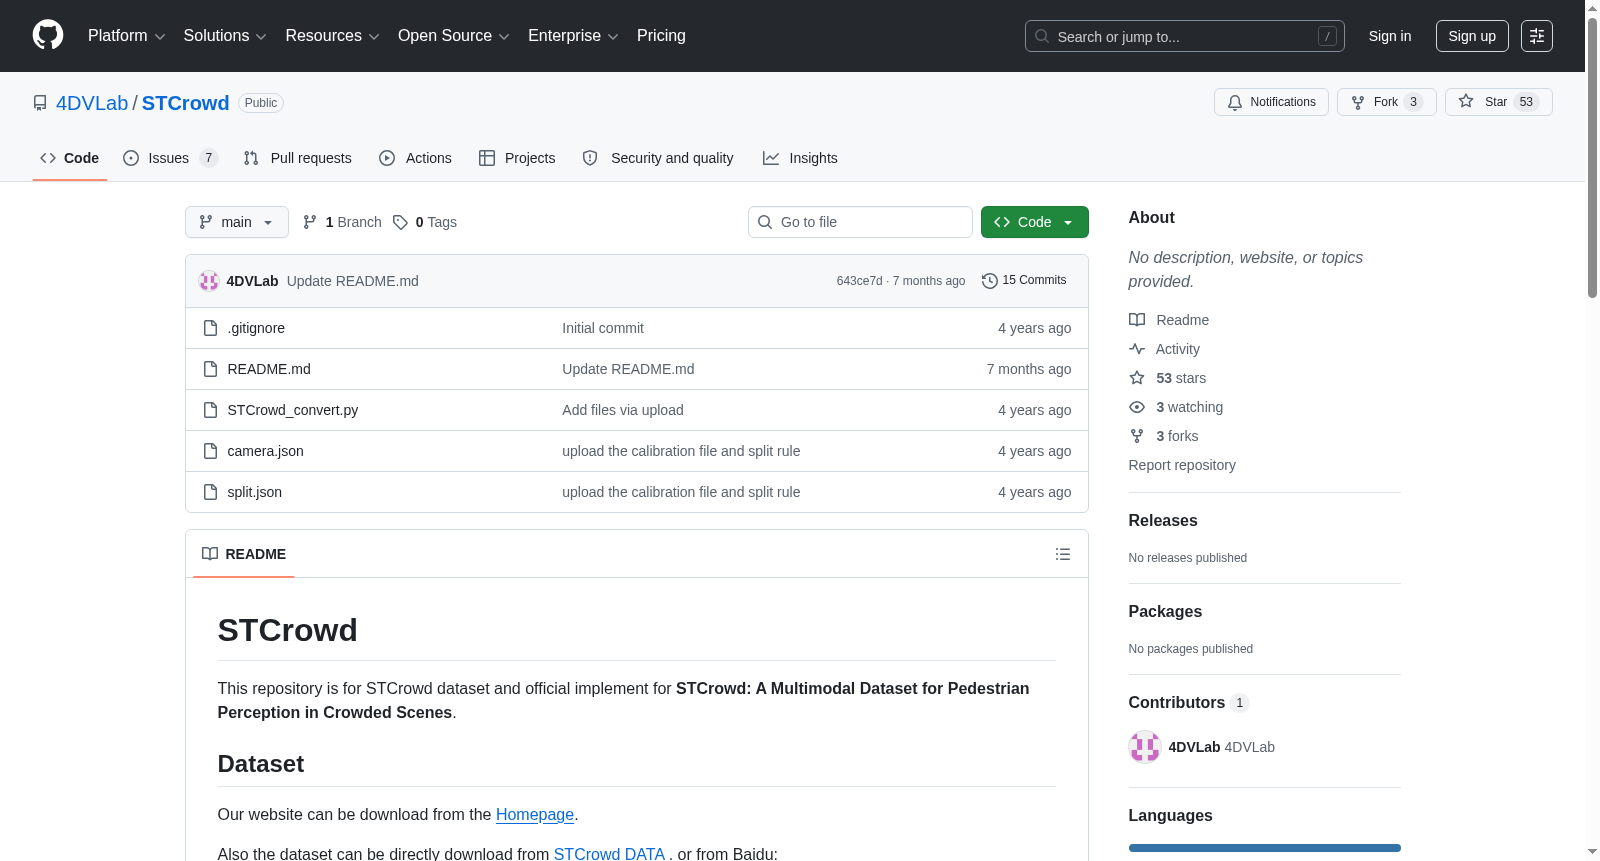The height and width of the screenshot is (861, 1600).
Task: Click the branch icon next to 1 Branch
Action: coord(310,222)
